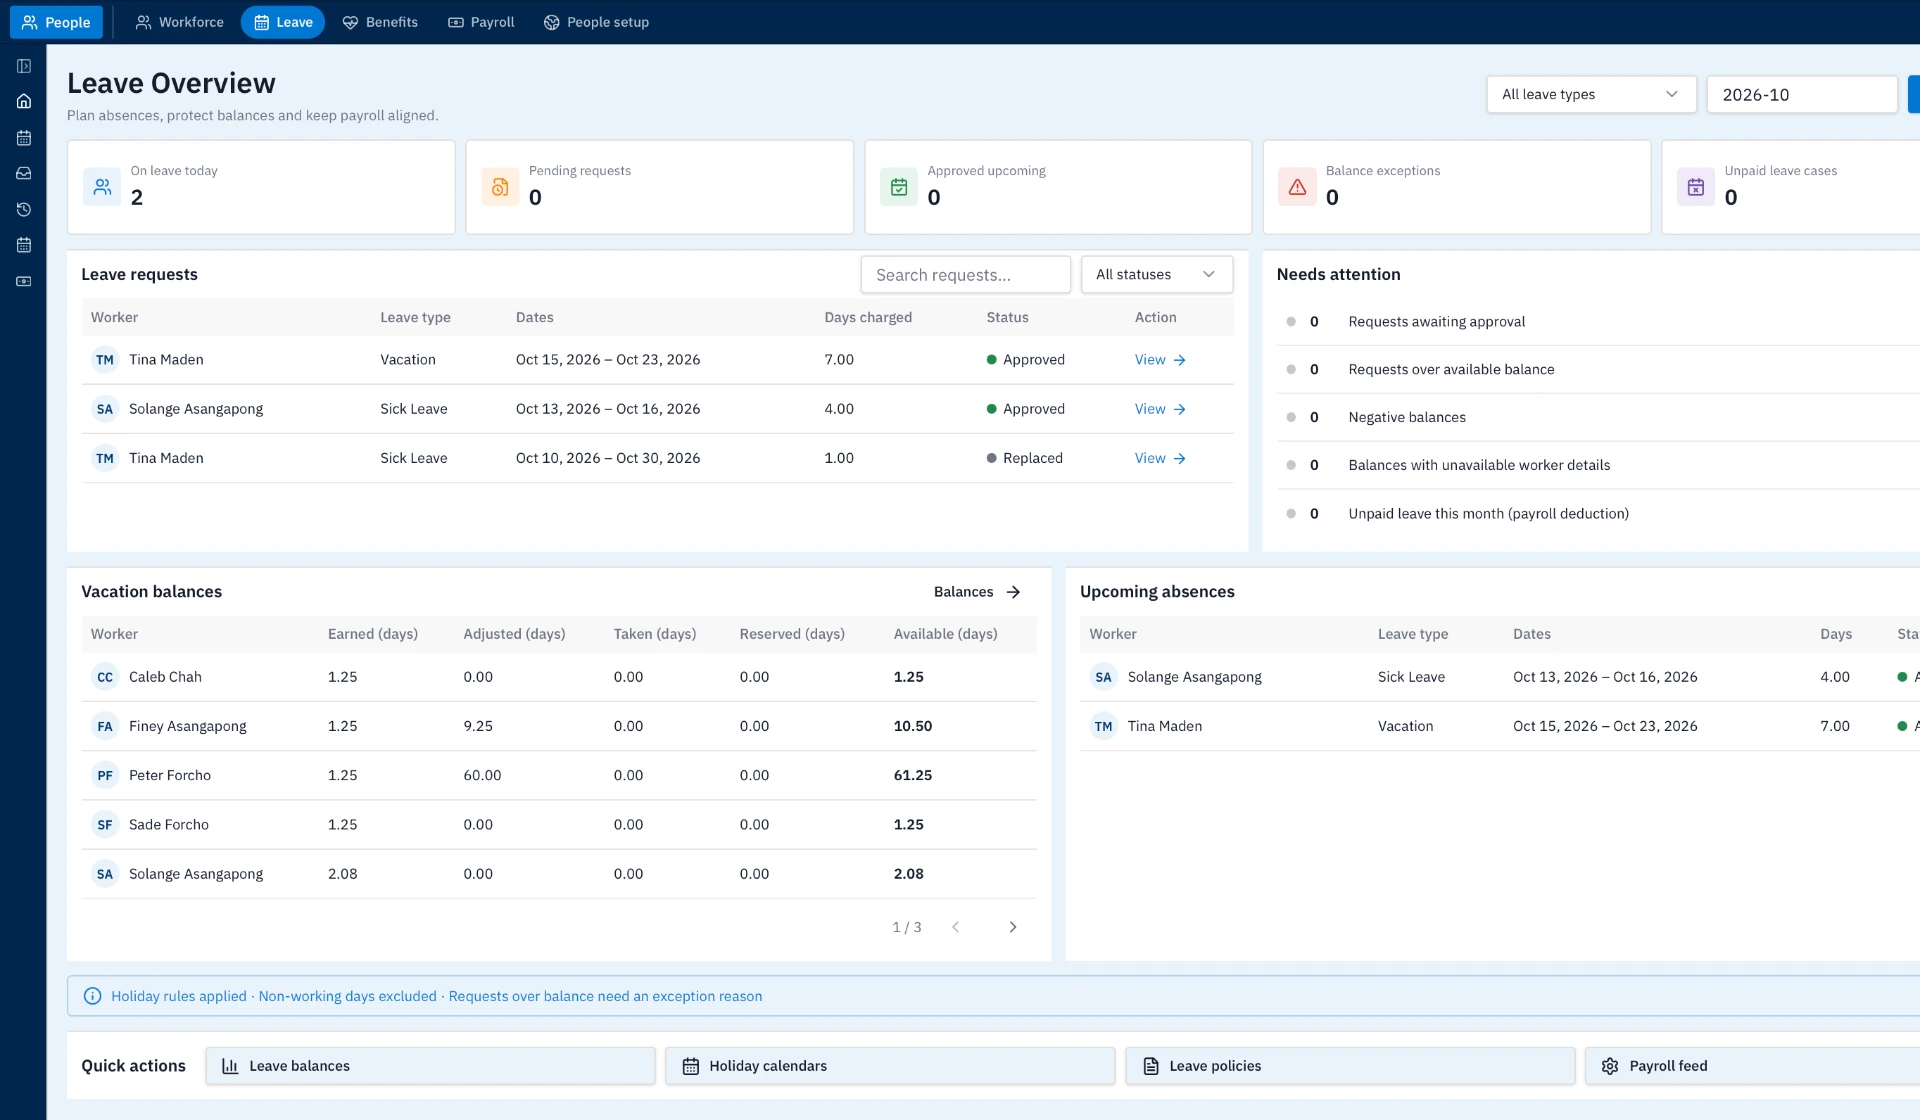
Task: Expand the sidebar with the panel toggle icon
Action: tap(24, 66)
